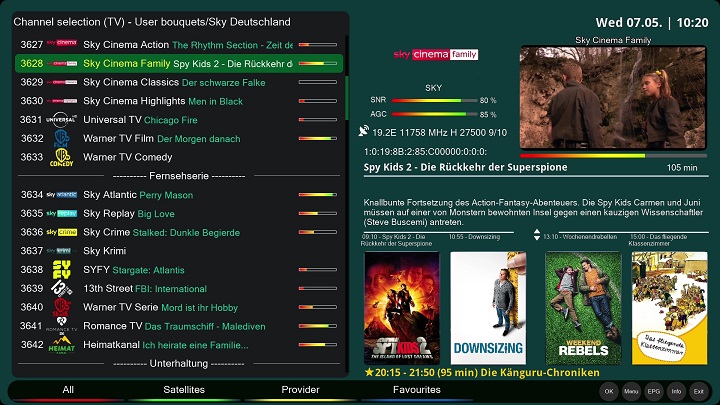Select Sky Replay Big Love row
Image resolution: width=720 pixels, height=405 pixels.
pos(179,214)
